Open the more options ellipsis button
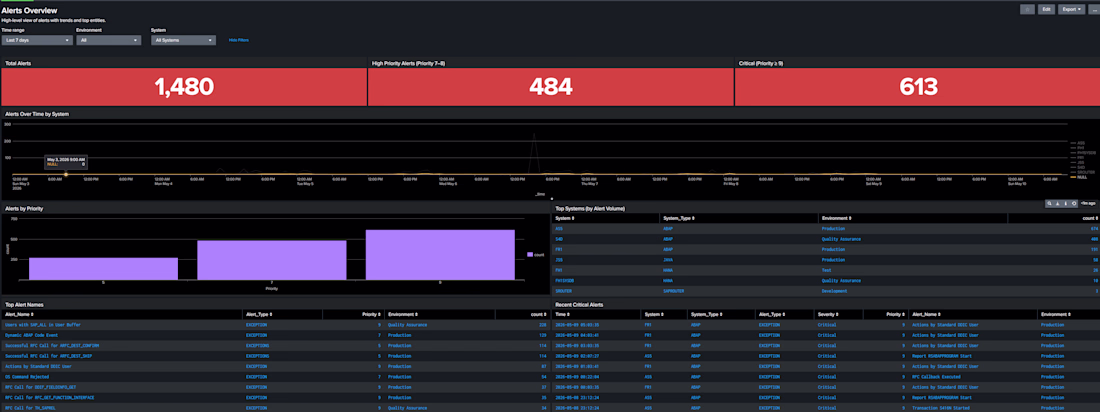This screenshot has width=1100, height=412. [x=1094, y=9]
